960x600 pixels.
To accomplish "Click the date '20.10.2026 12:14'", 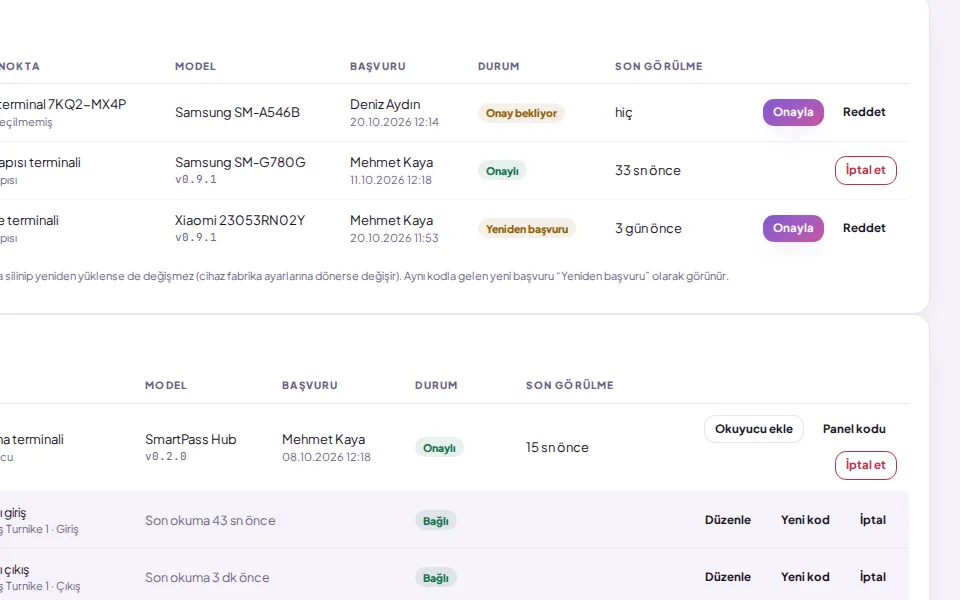I will coord(394,122).
